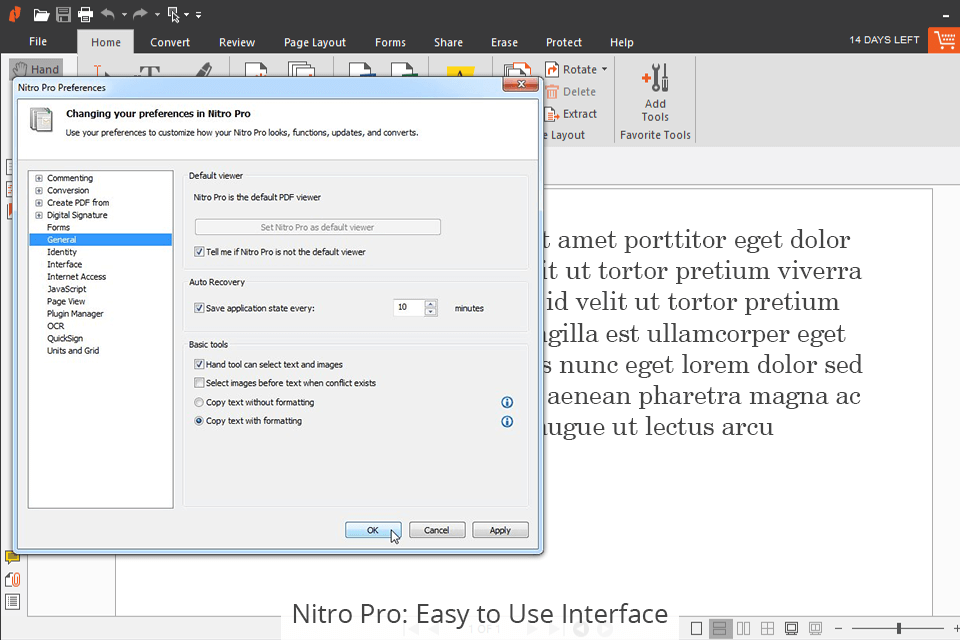Select JavaScript in preferences tree
960x640 pixels.
67,289
